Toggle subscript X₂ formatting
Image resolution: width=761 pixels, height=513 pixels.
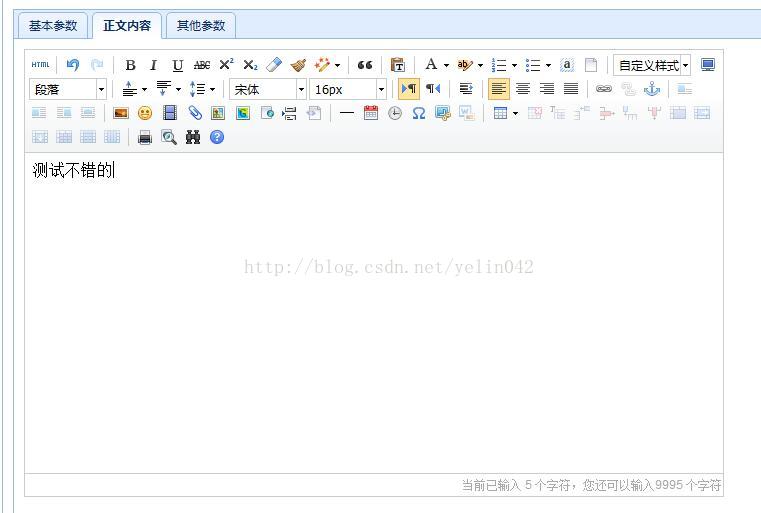[250, 65]
